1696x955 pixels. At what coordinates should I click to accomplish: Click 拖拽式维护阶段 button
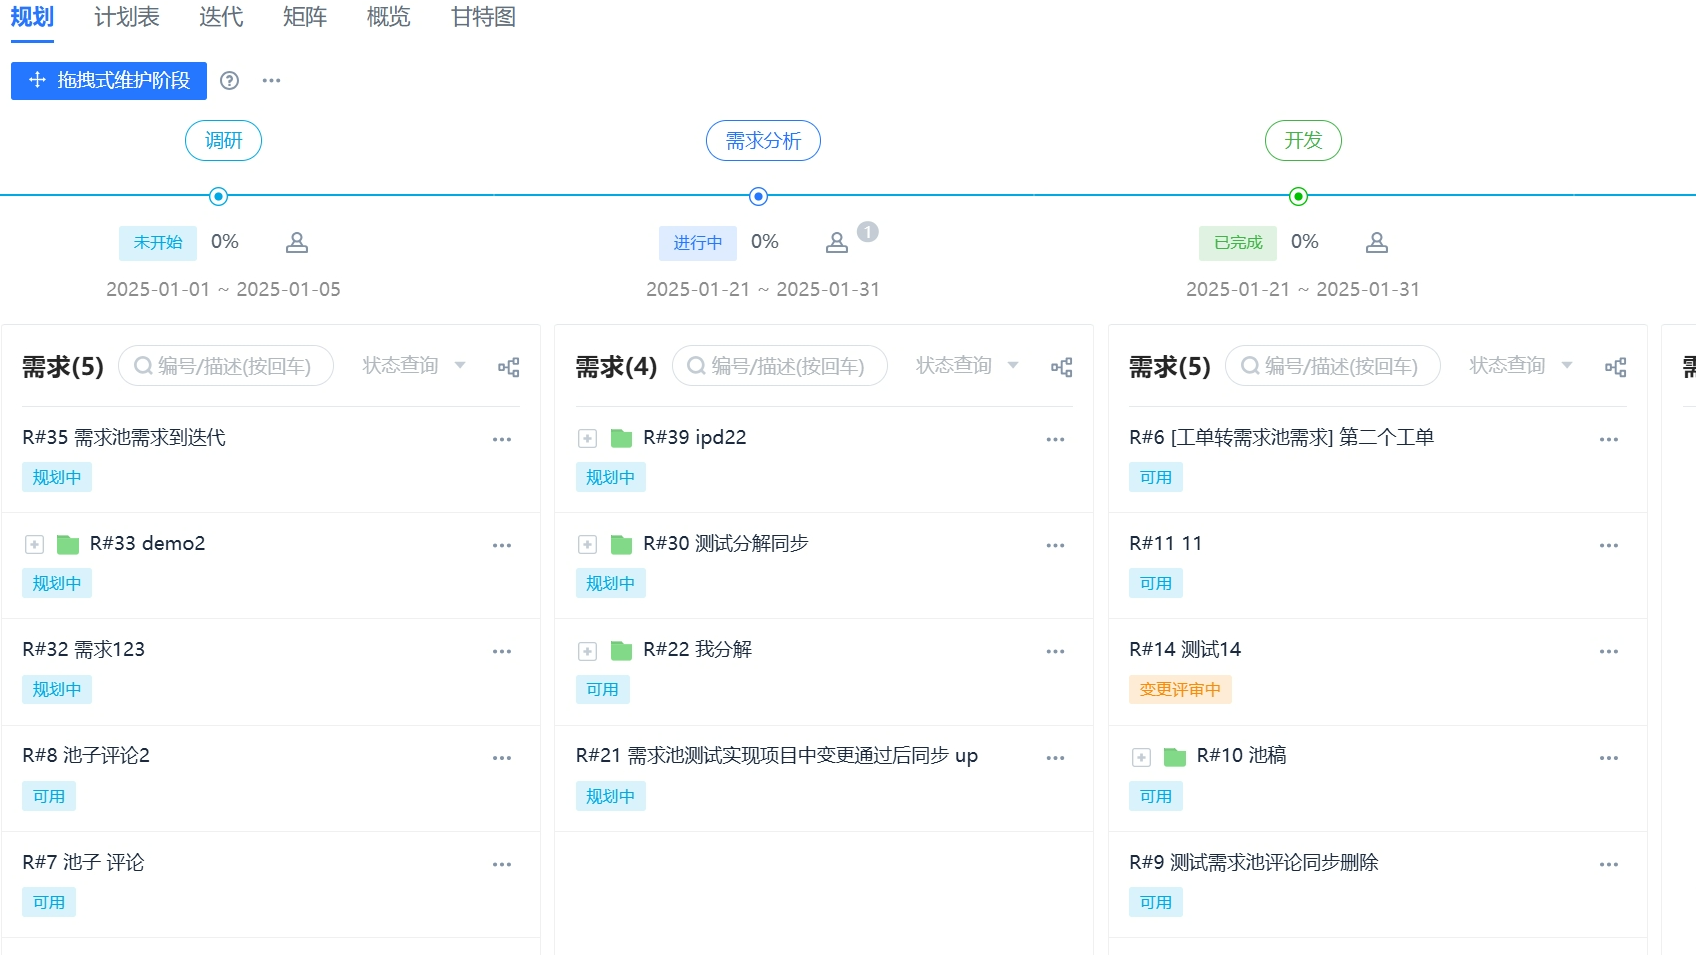click(x=109, y=81)
